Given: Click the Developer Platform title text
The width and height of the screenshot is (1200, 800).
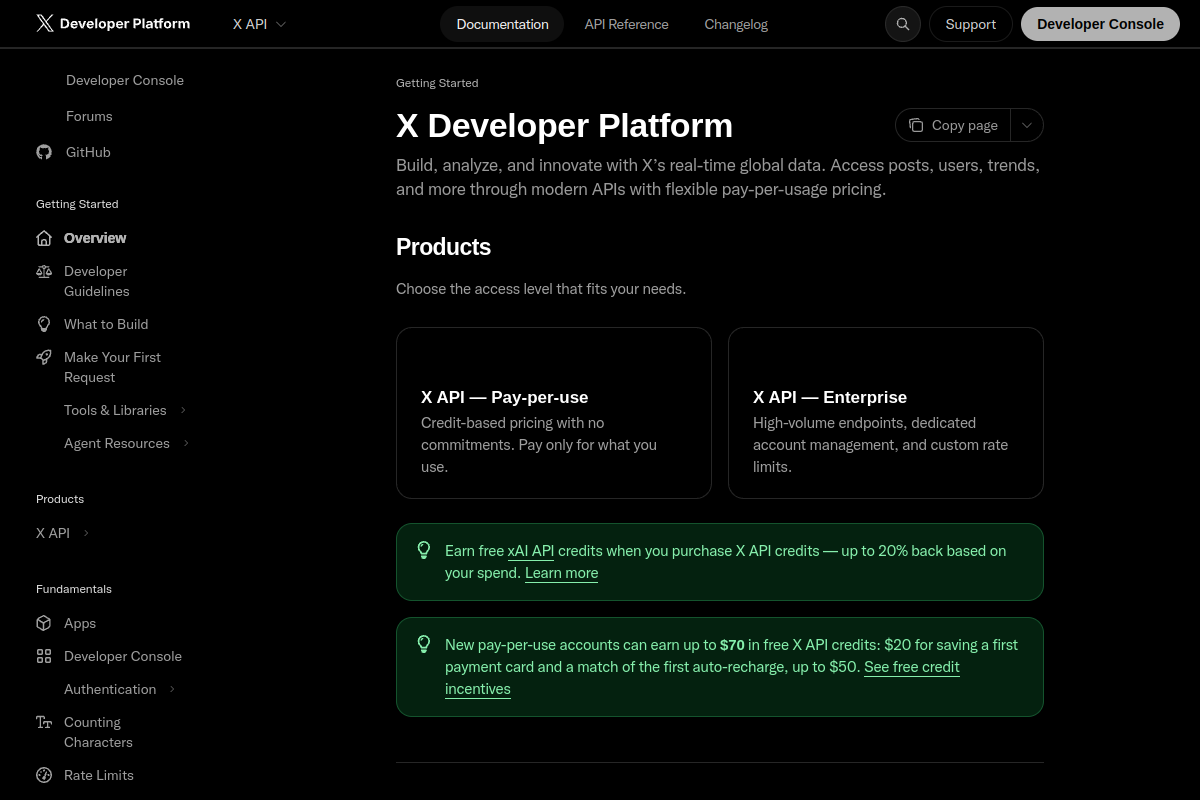Looking at the screenshot, I should (x=125, y=24).
